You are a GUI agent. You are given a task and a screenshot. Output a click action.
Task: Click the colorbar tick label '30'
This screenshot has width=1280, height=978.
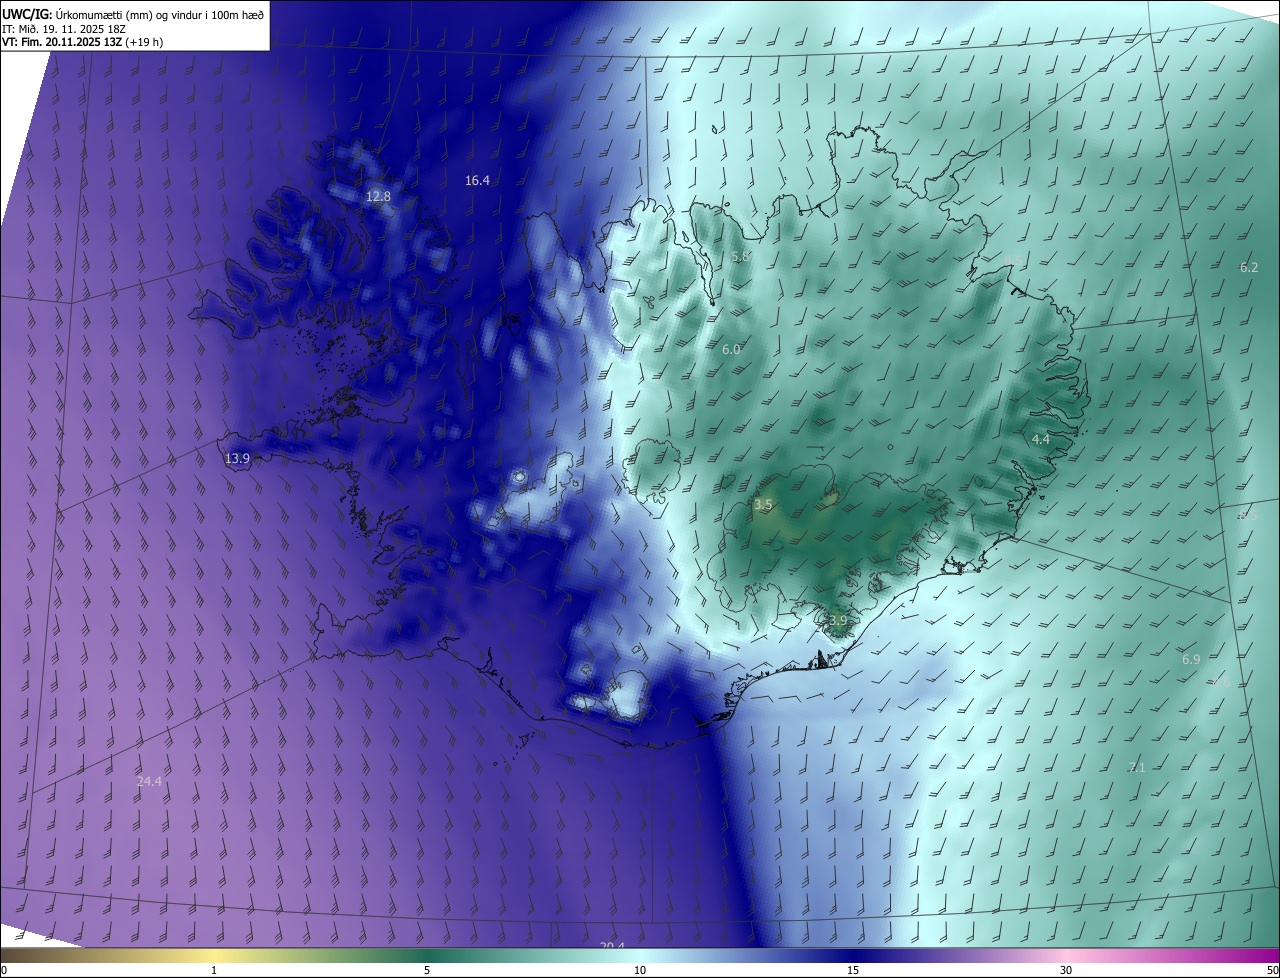(x=1066, y=970)
